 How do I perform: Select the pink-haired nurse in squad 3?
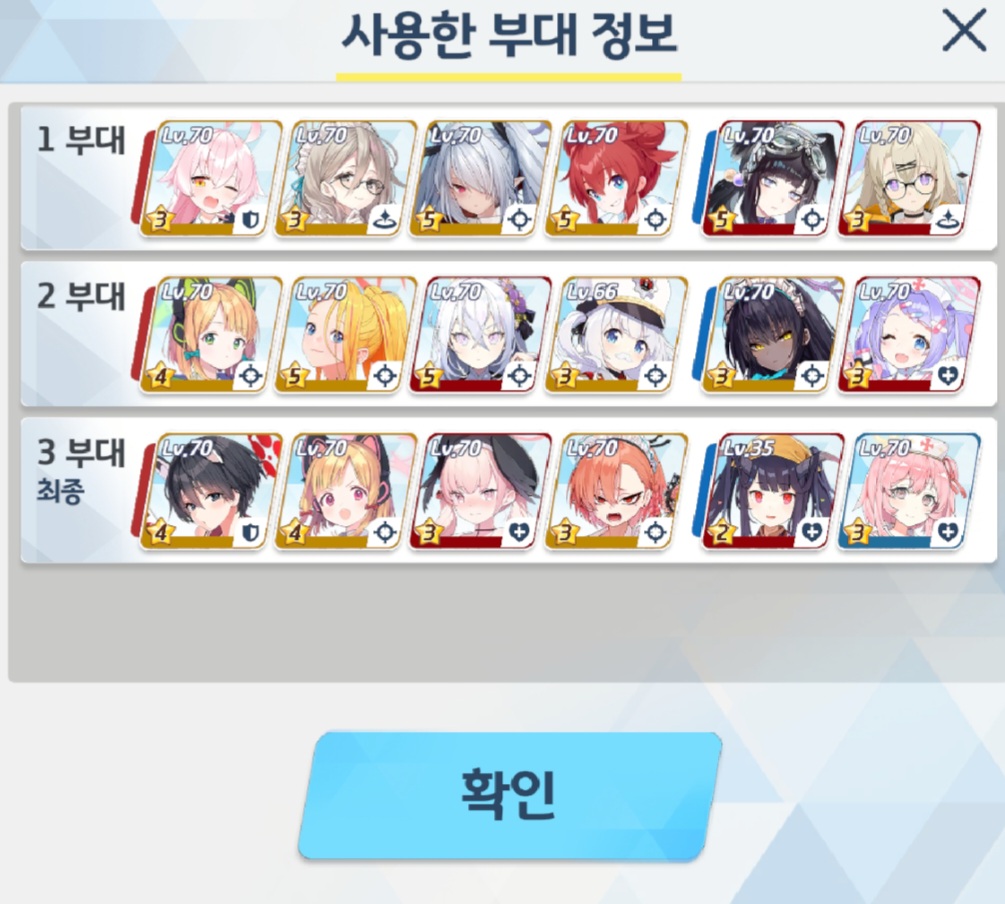(909, 490)
